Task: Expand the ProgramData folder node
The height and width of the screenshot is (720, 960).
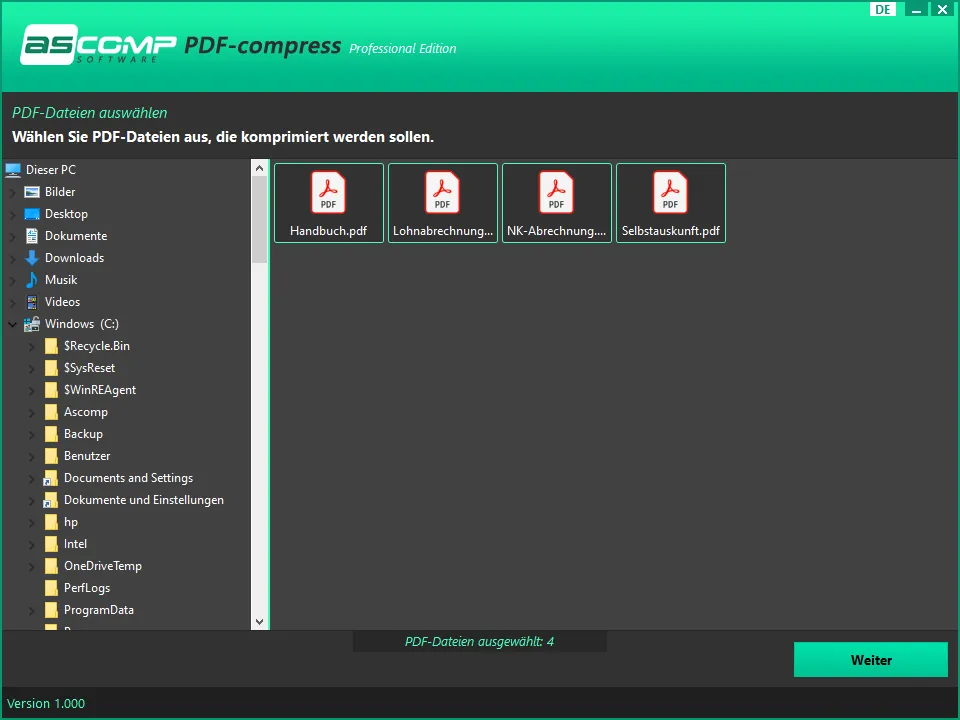Action: coord(32,611)
